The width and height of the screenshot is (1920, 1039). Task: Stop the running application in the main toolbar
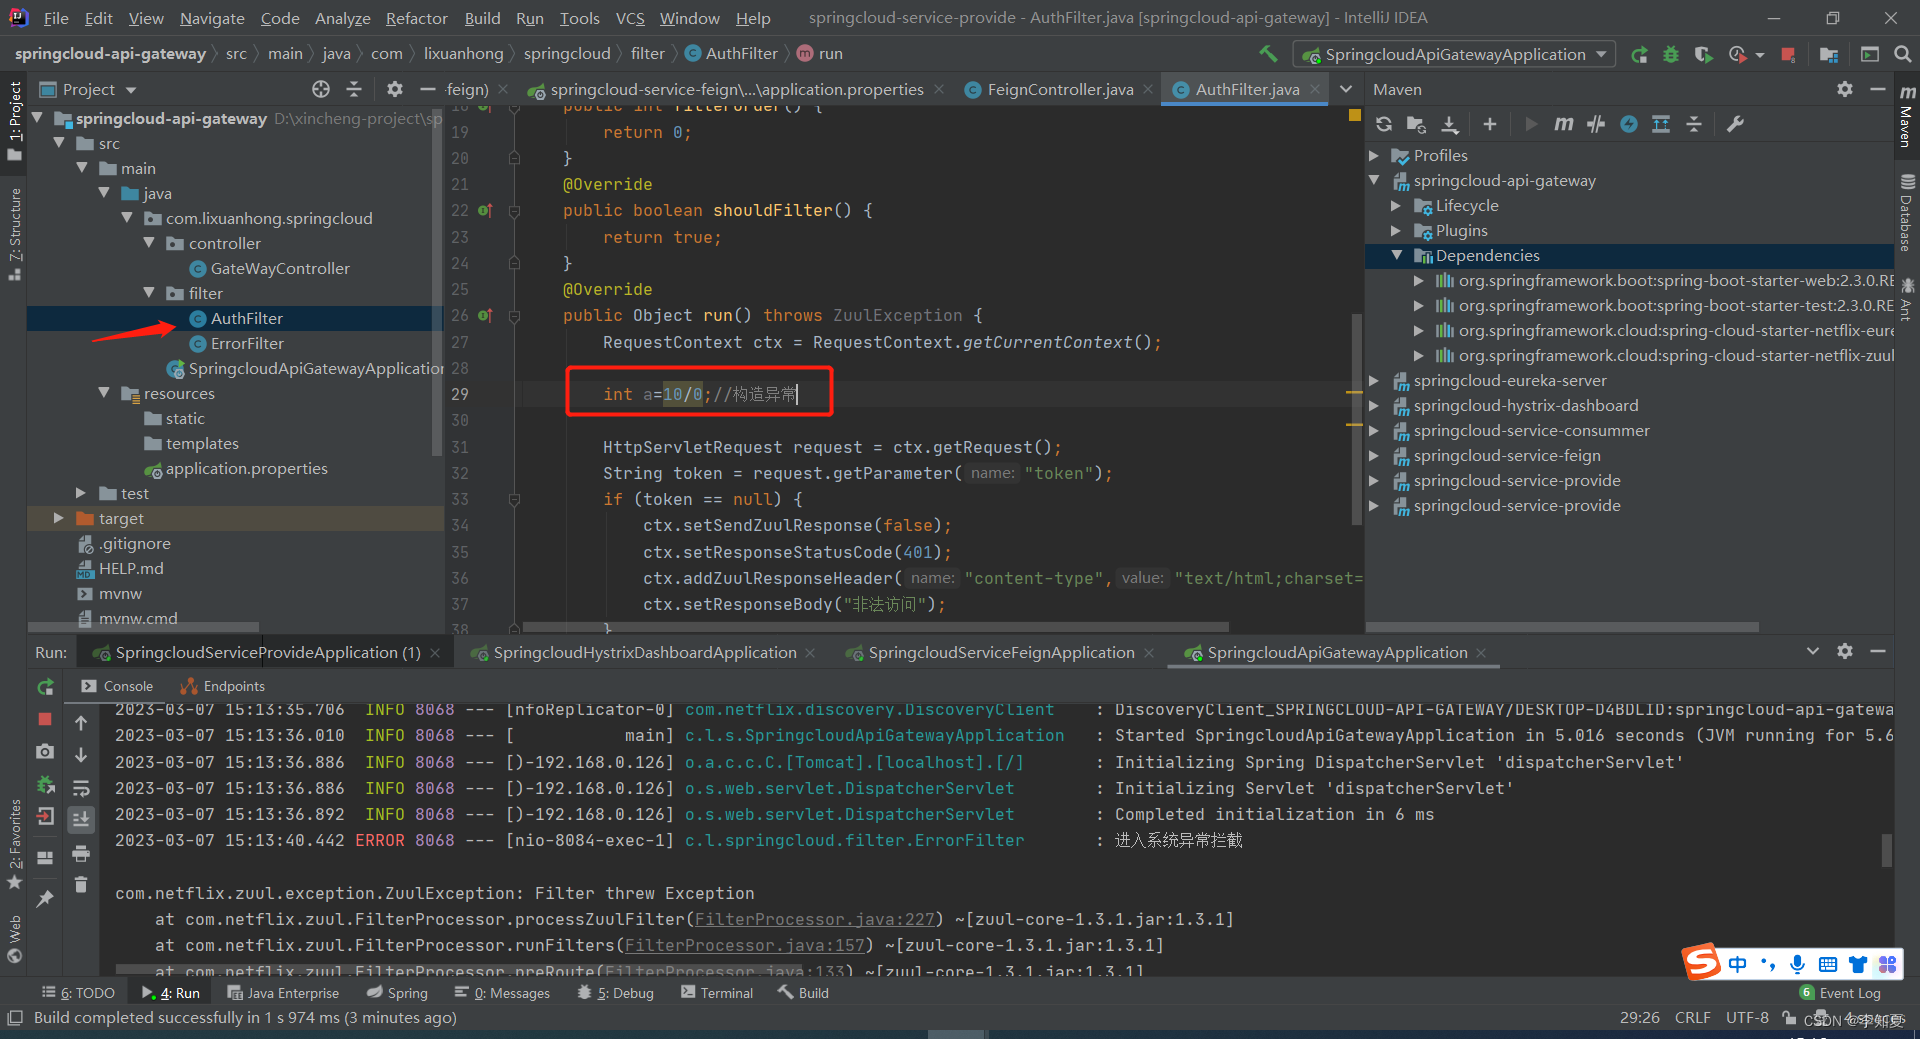tap(1788, 54)
